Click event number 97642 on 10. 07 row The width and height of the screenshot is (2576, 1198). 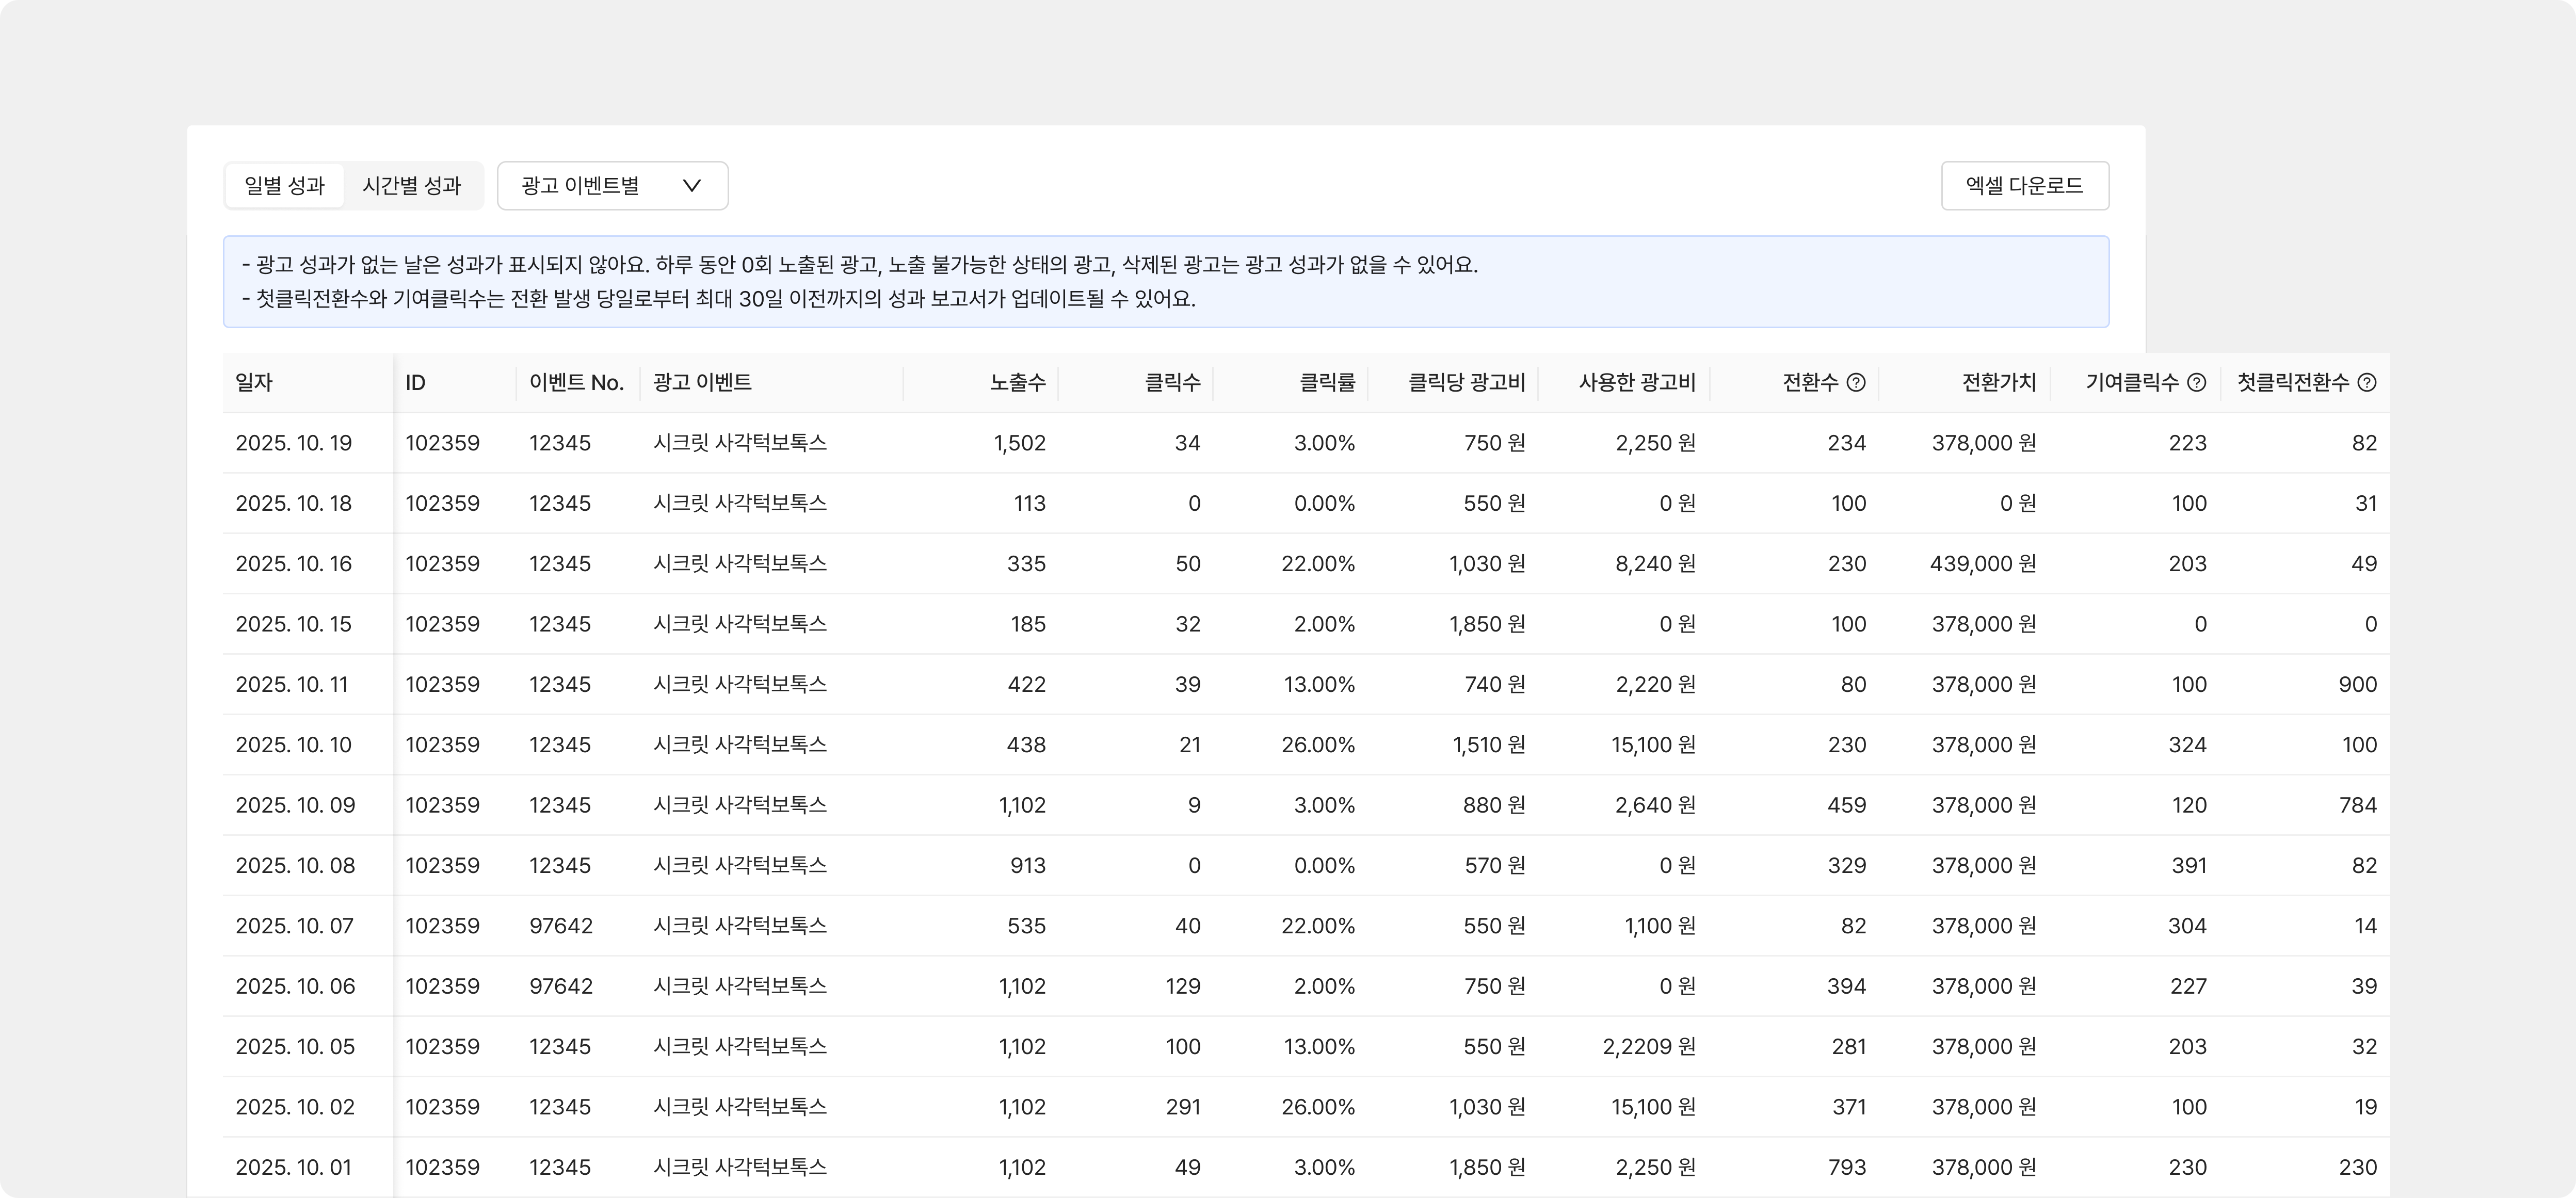(561, 926)
